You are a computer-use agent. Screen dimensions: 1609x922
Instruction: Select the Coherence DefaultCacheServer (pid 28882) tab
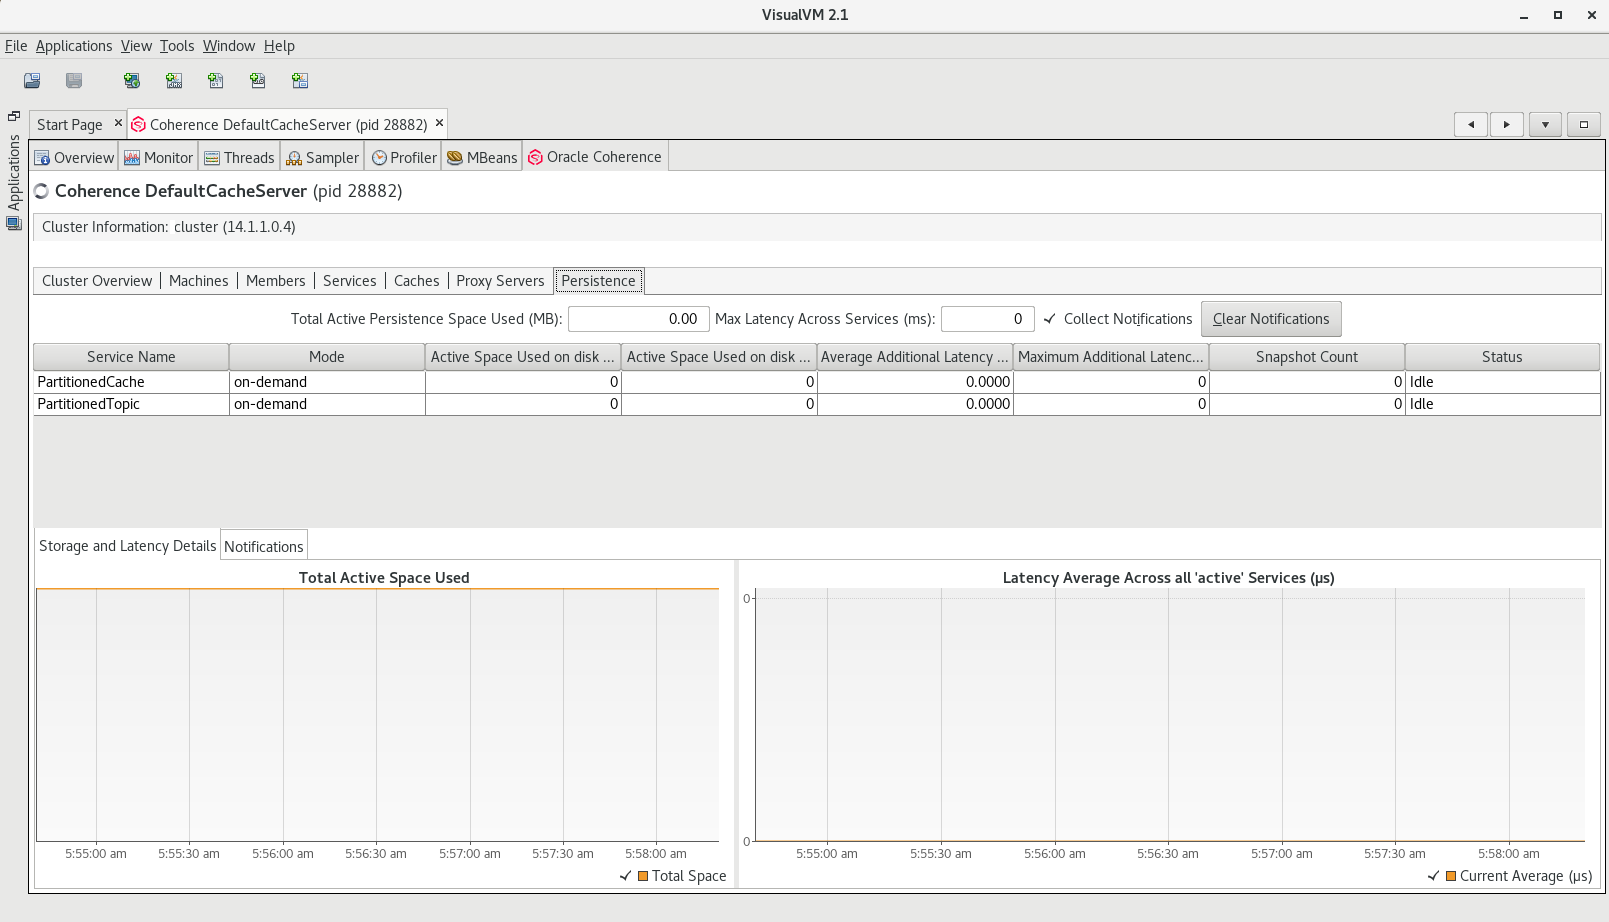point(288,125)
